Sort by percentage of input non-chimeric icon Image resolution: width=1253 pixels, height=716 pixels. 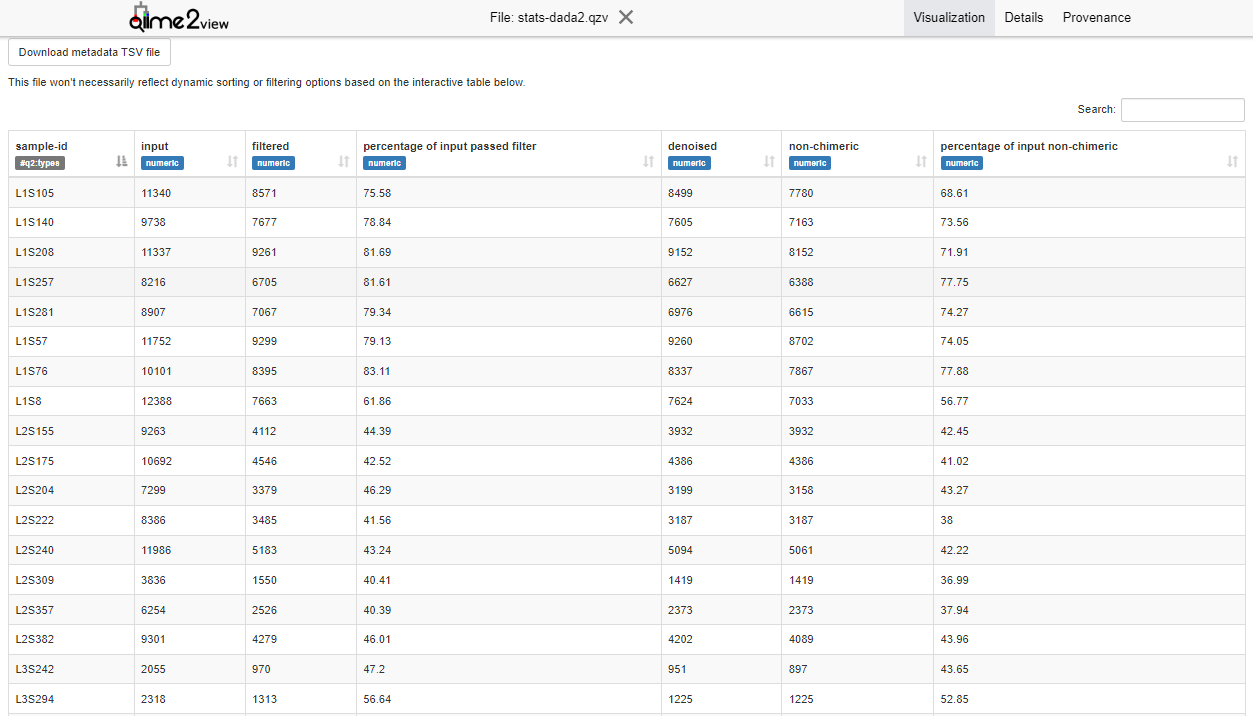(1232, 161)
